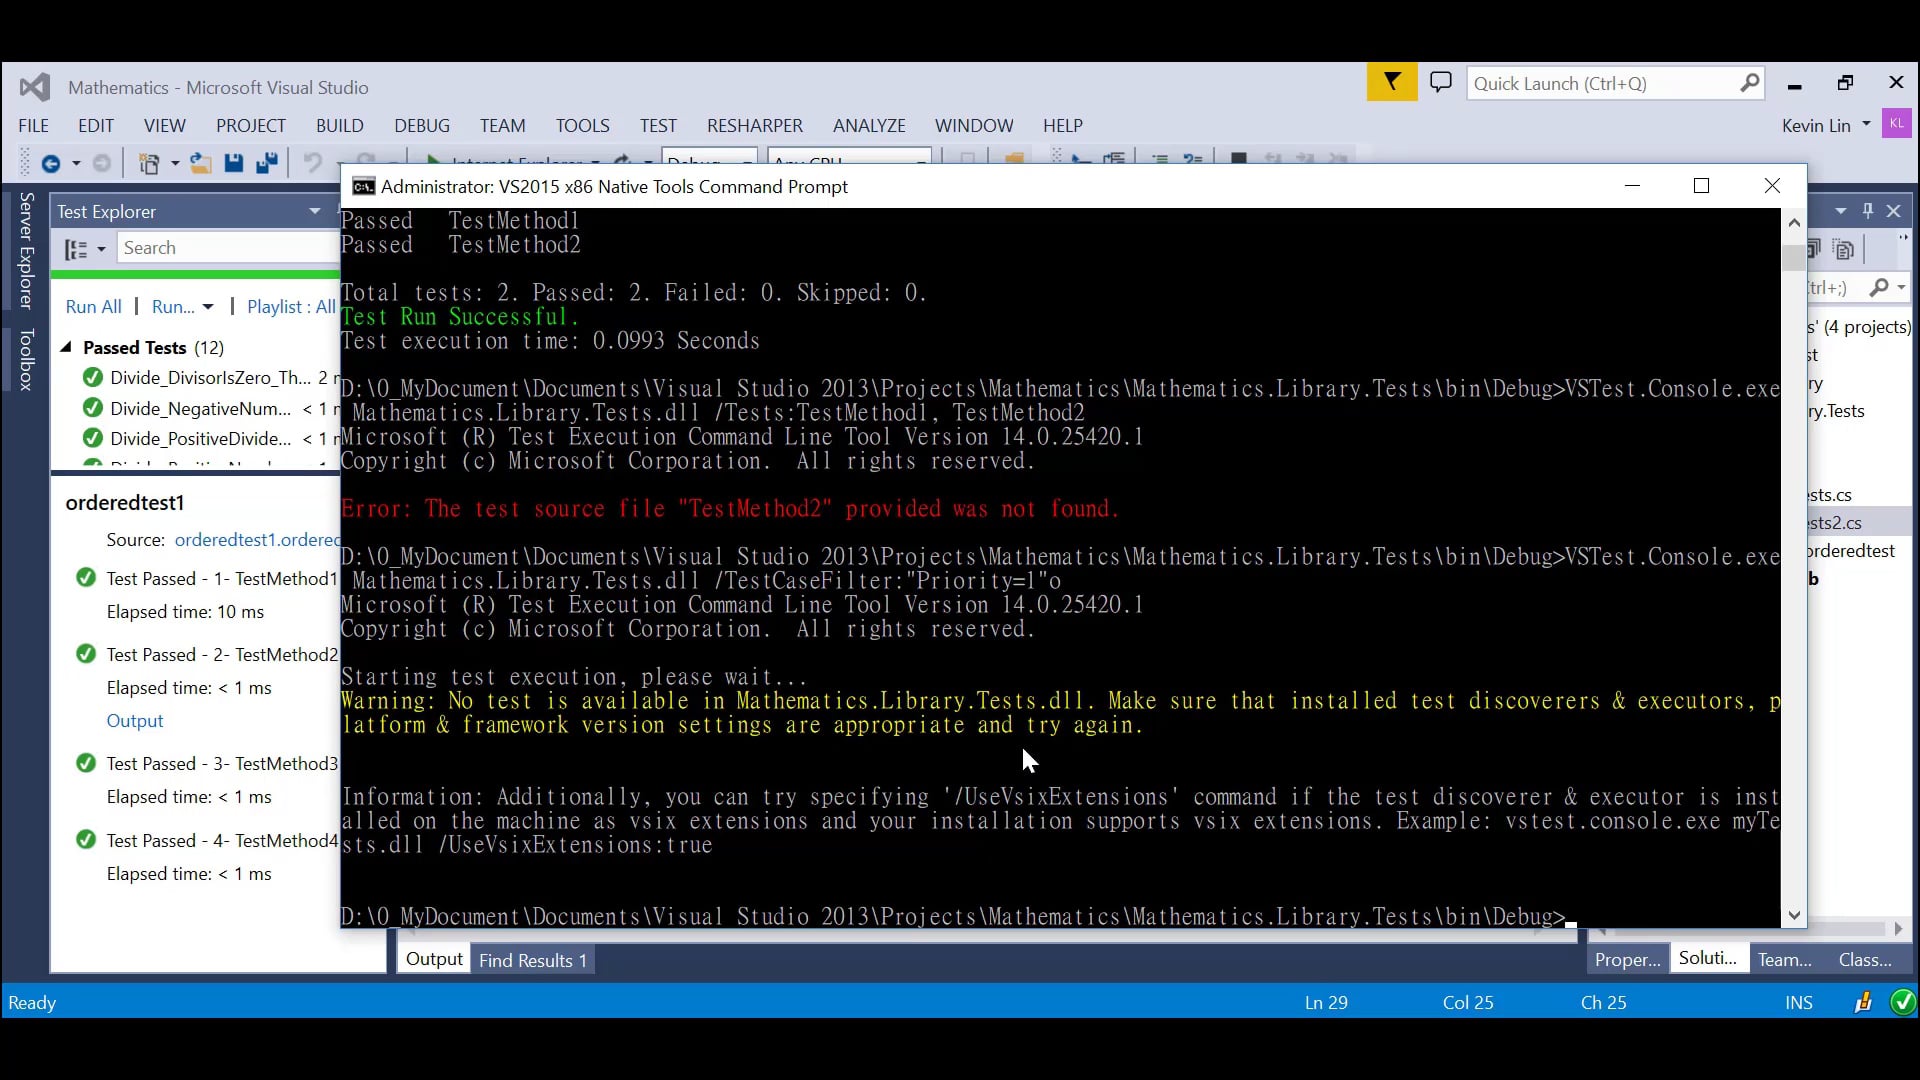Screen dimensions: 1920x1080
Task: Click the Save All toolbar icon
Action: (x=267, y=163)
